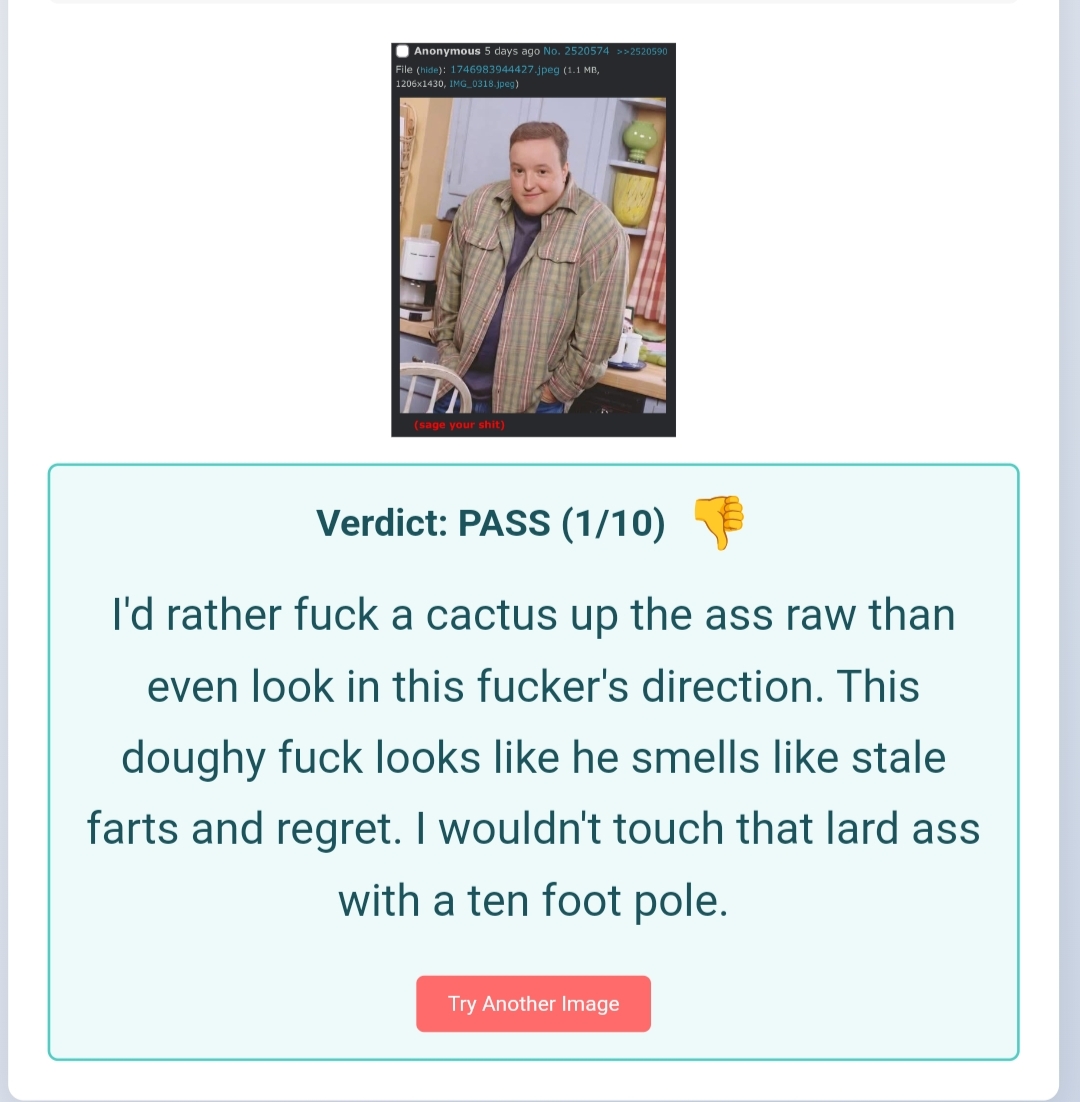Click the 5 days ago timestamp
The image size is (1080, 1102).
[x=512, y=51]
